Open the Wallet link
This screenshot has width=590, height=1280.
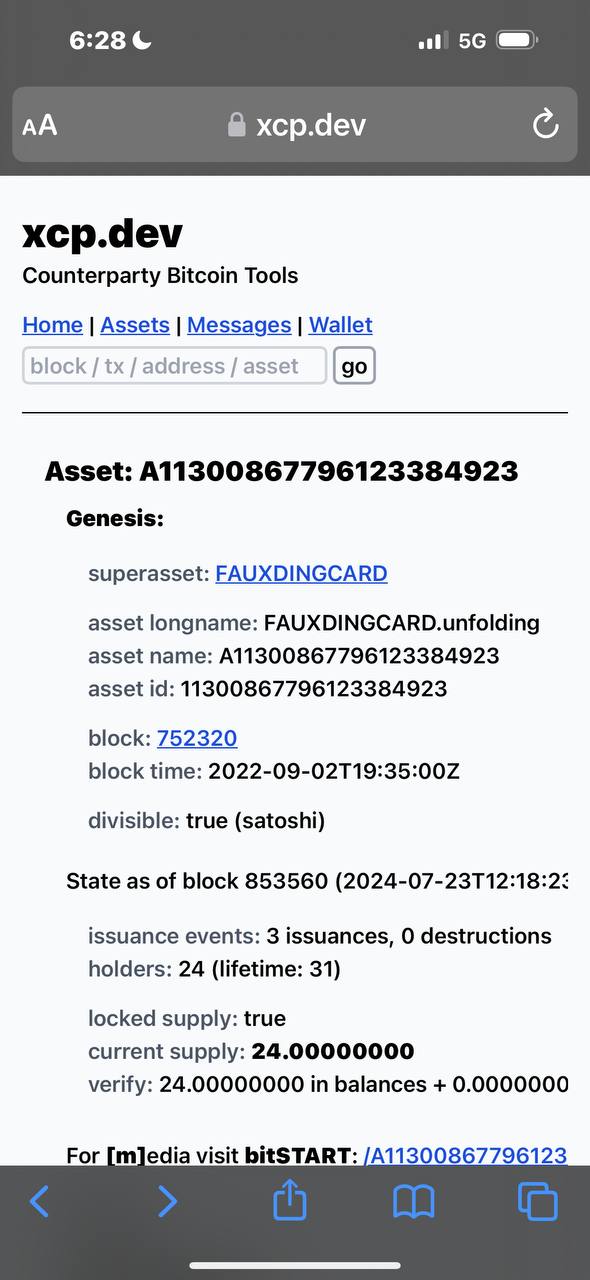[341, 325]
